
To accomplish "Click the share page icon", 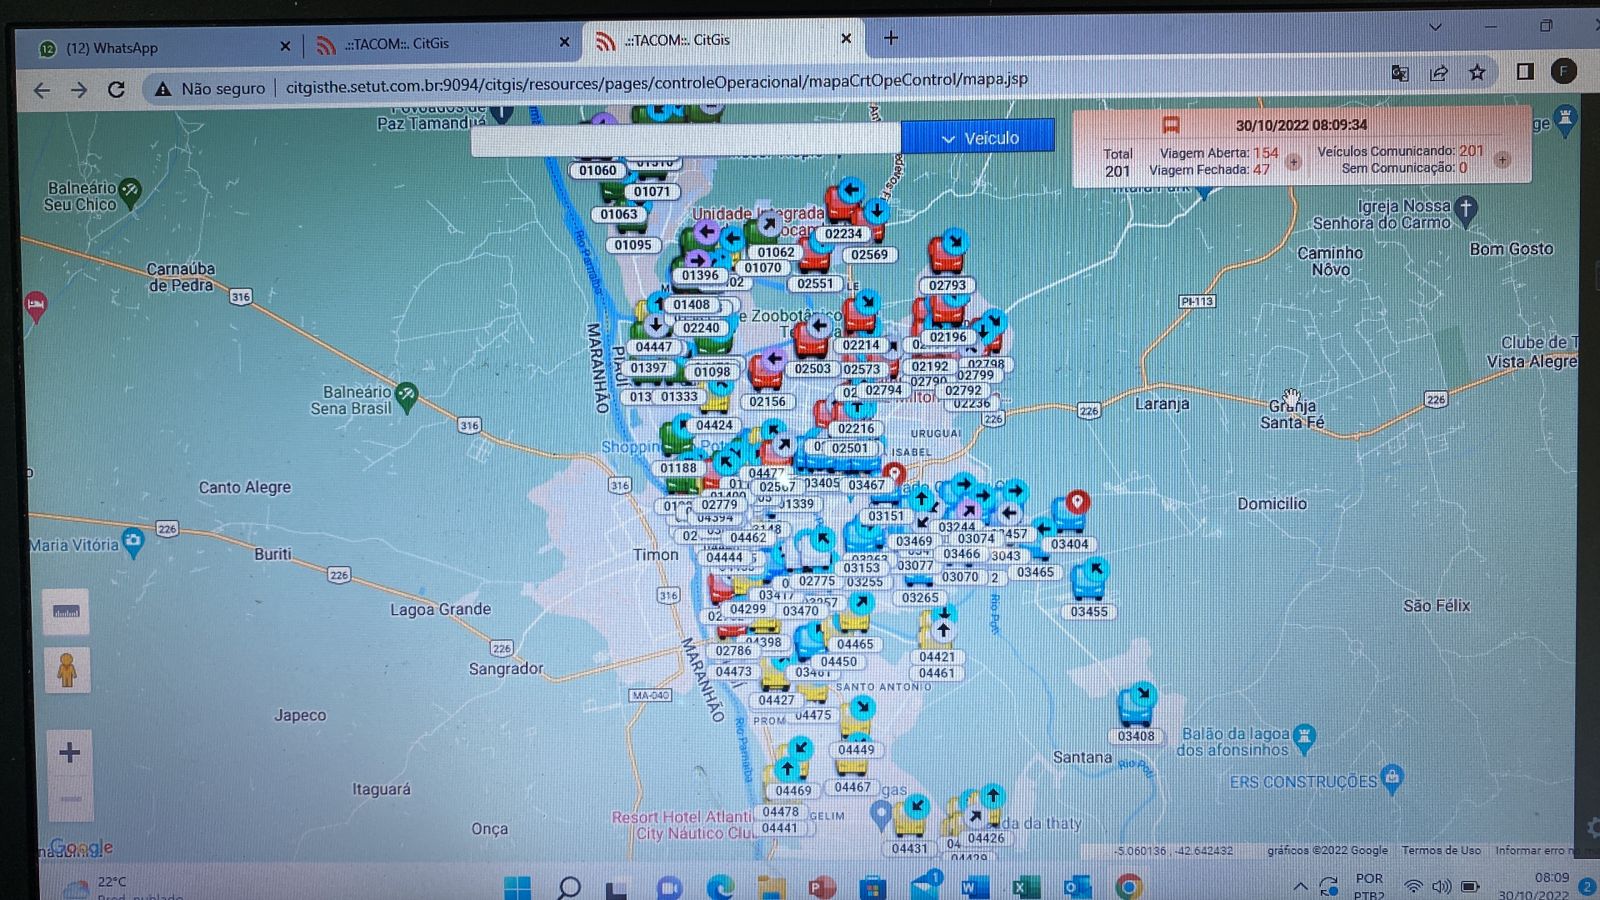I will (1438, 73).
